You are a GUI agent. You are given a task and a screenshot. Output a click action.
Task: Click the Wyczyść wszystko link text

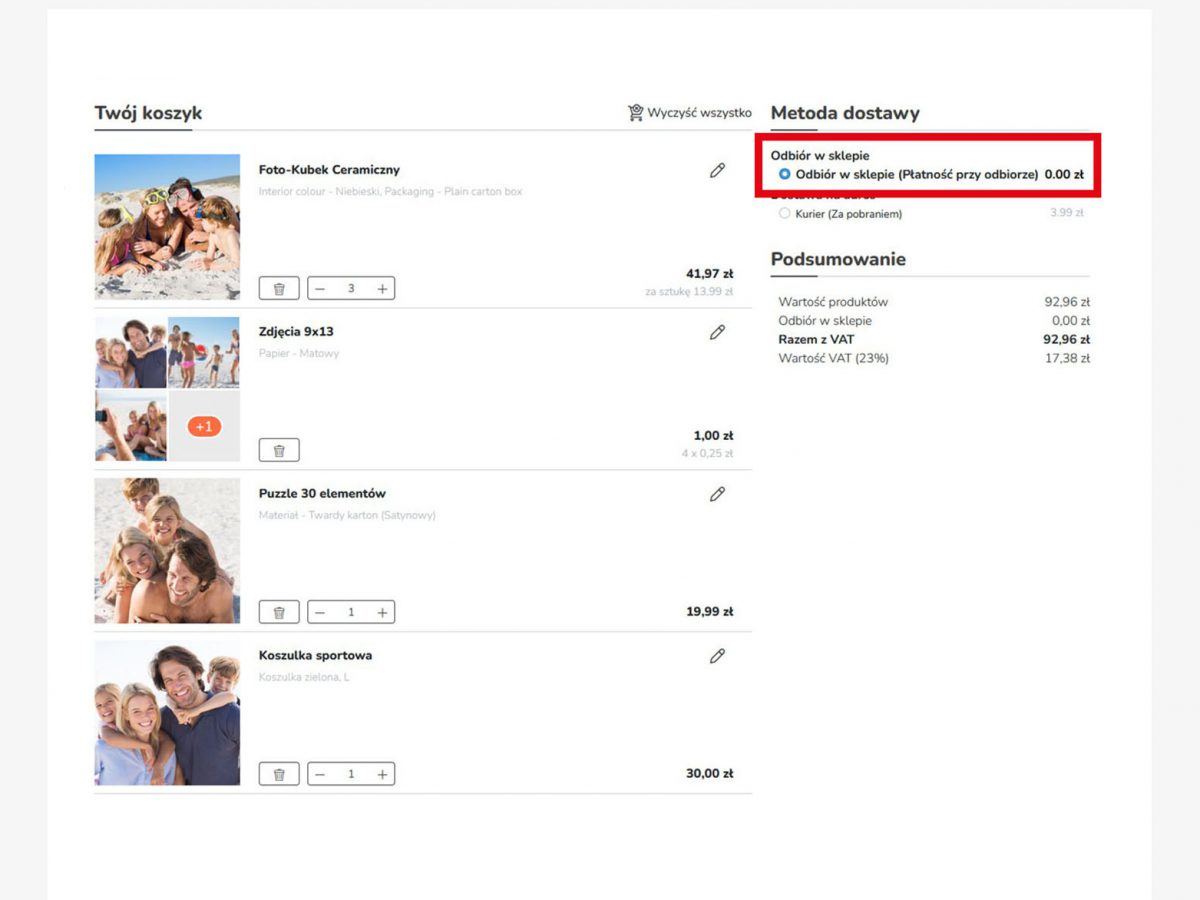(x=699, y=113)
